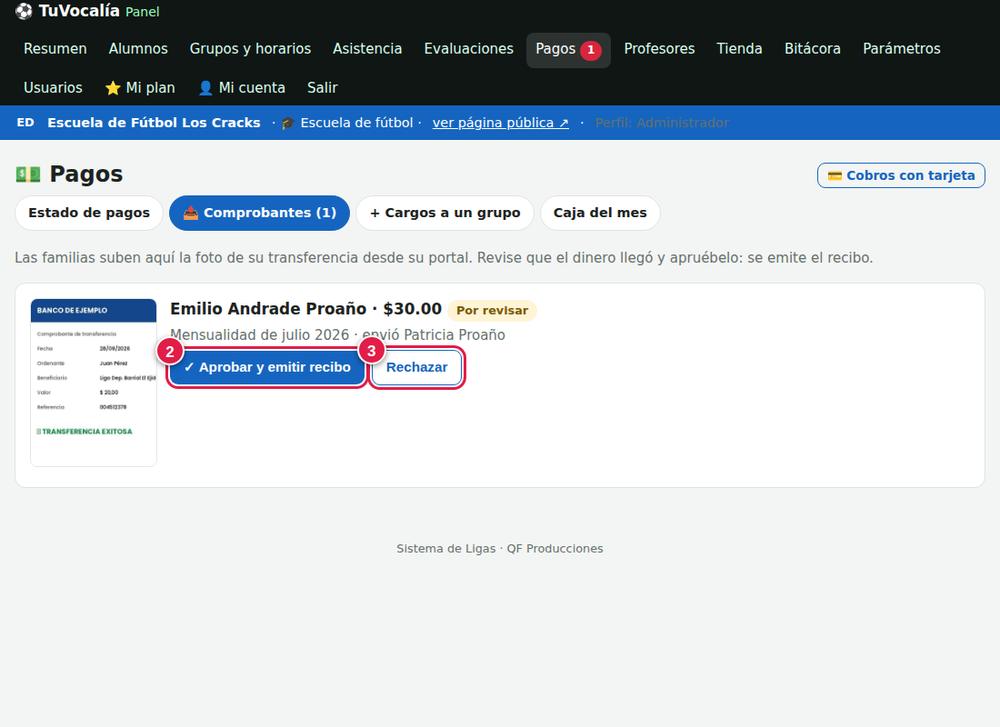The image size is (1000, 727).
Task: Click the Emilio Andrade Proaño · $30.00 heading
Action: (305, 309)
